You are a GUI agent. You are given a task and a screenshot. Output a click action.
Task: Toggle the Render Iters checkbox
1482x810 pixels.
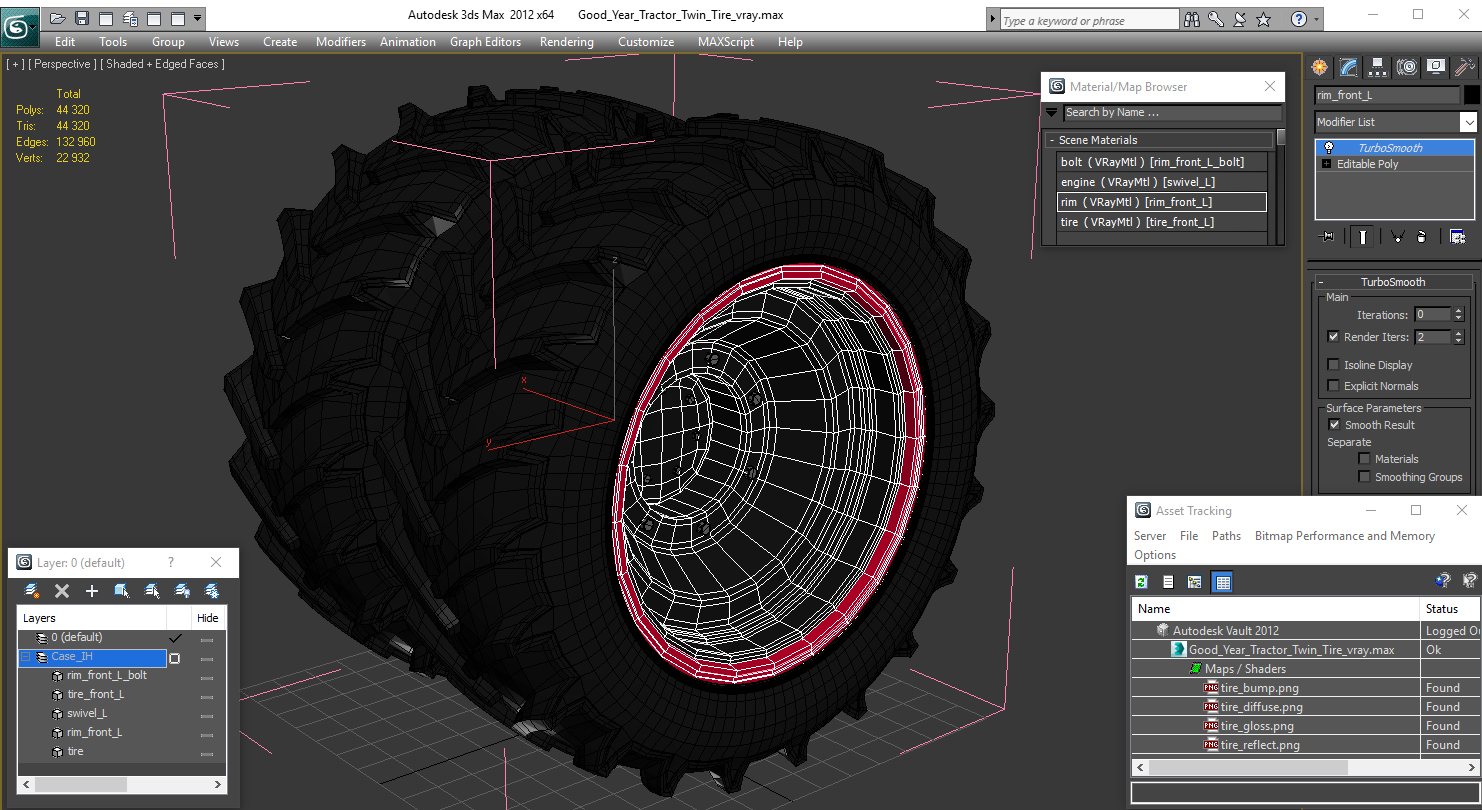(x=1333, y=337)
